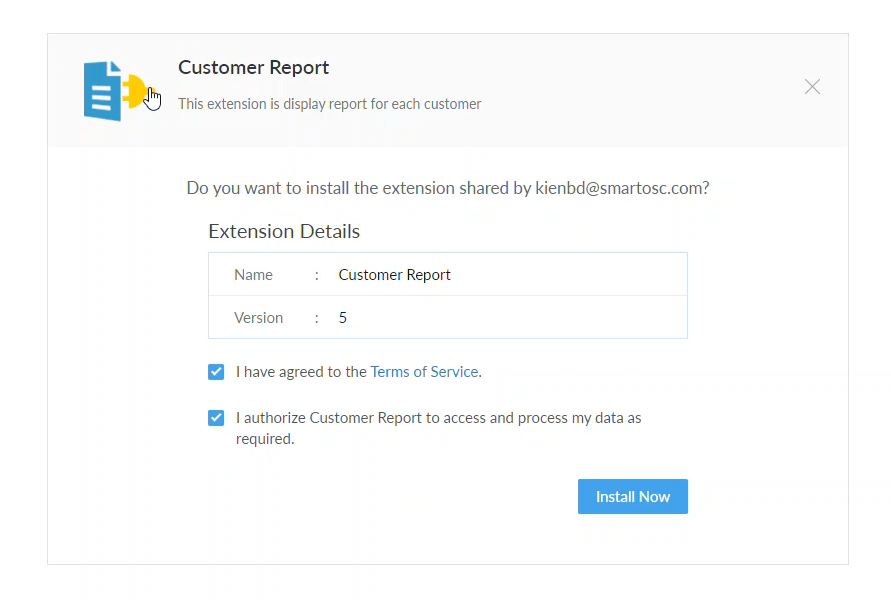Click the Customer Report name value

pos(394,275)
